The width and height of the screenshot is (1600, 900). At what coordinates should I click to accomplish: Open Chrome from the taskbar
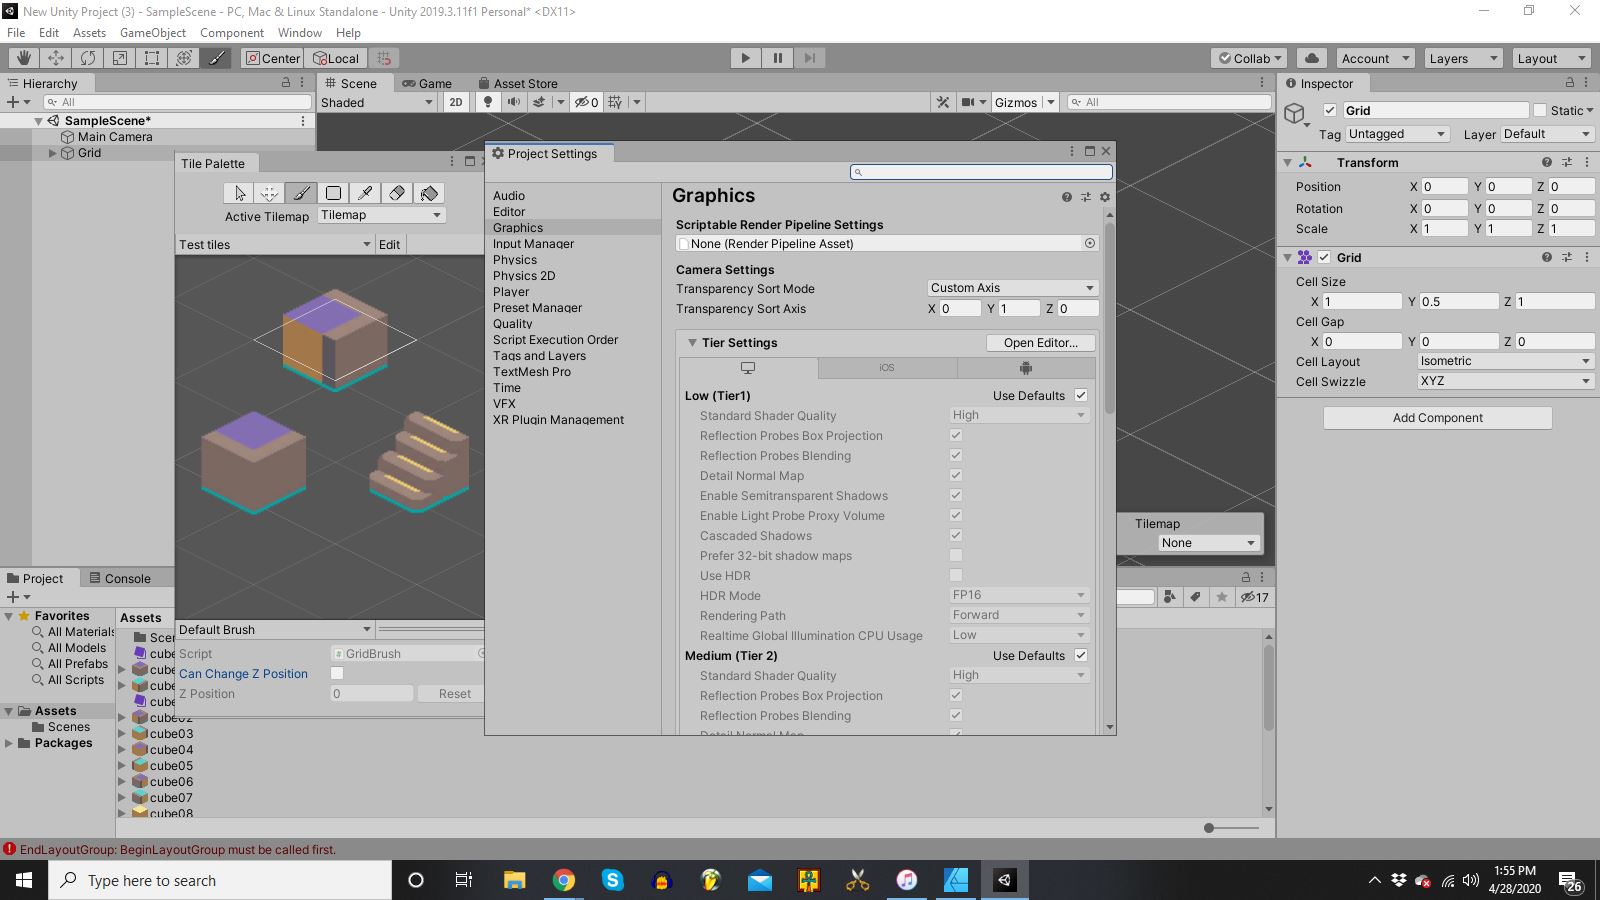[x=564, y=880]
